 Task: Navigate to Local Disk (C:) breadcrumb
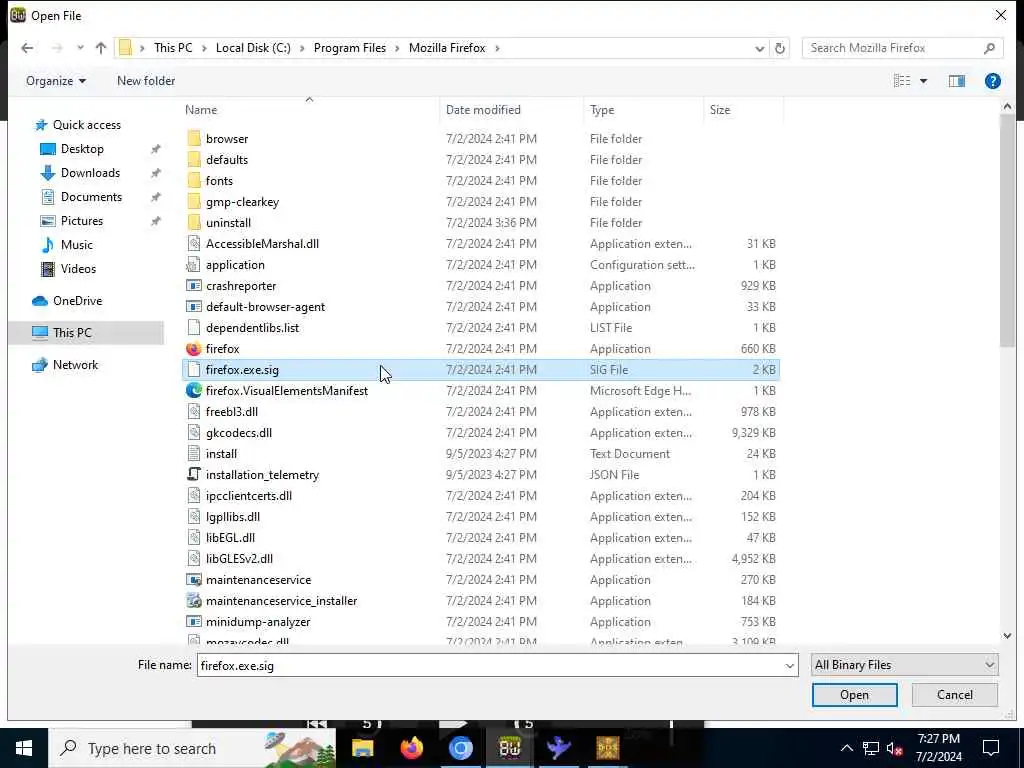click(253, 48)
